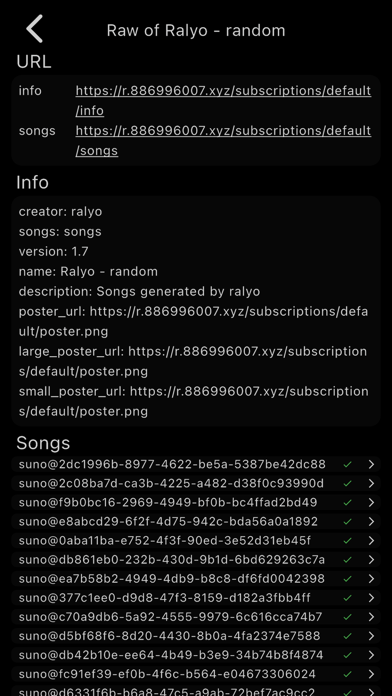Open the info subscription URL link

pos(223,100)
